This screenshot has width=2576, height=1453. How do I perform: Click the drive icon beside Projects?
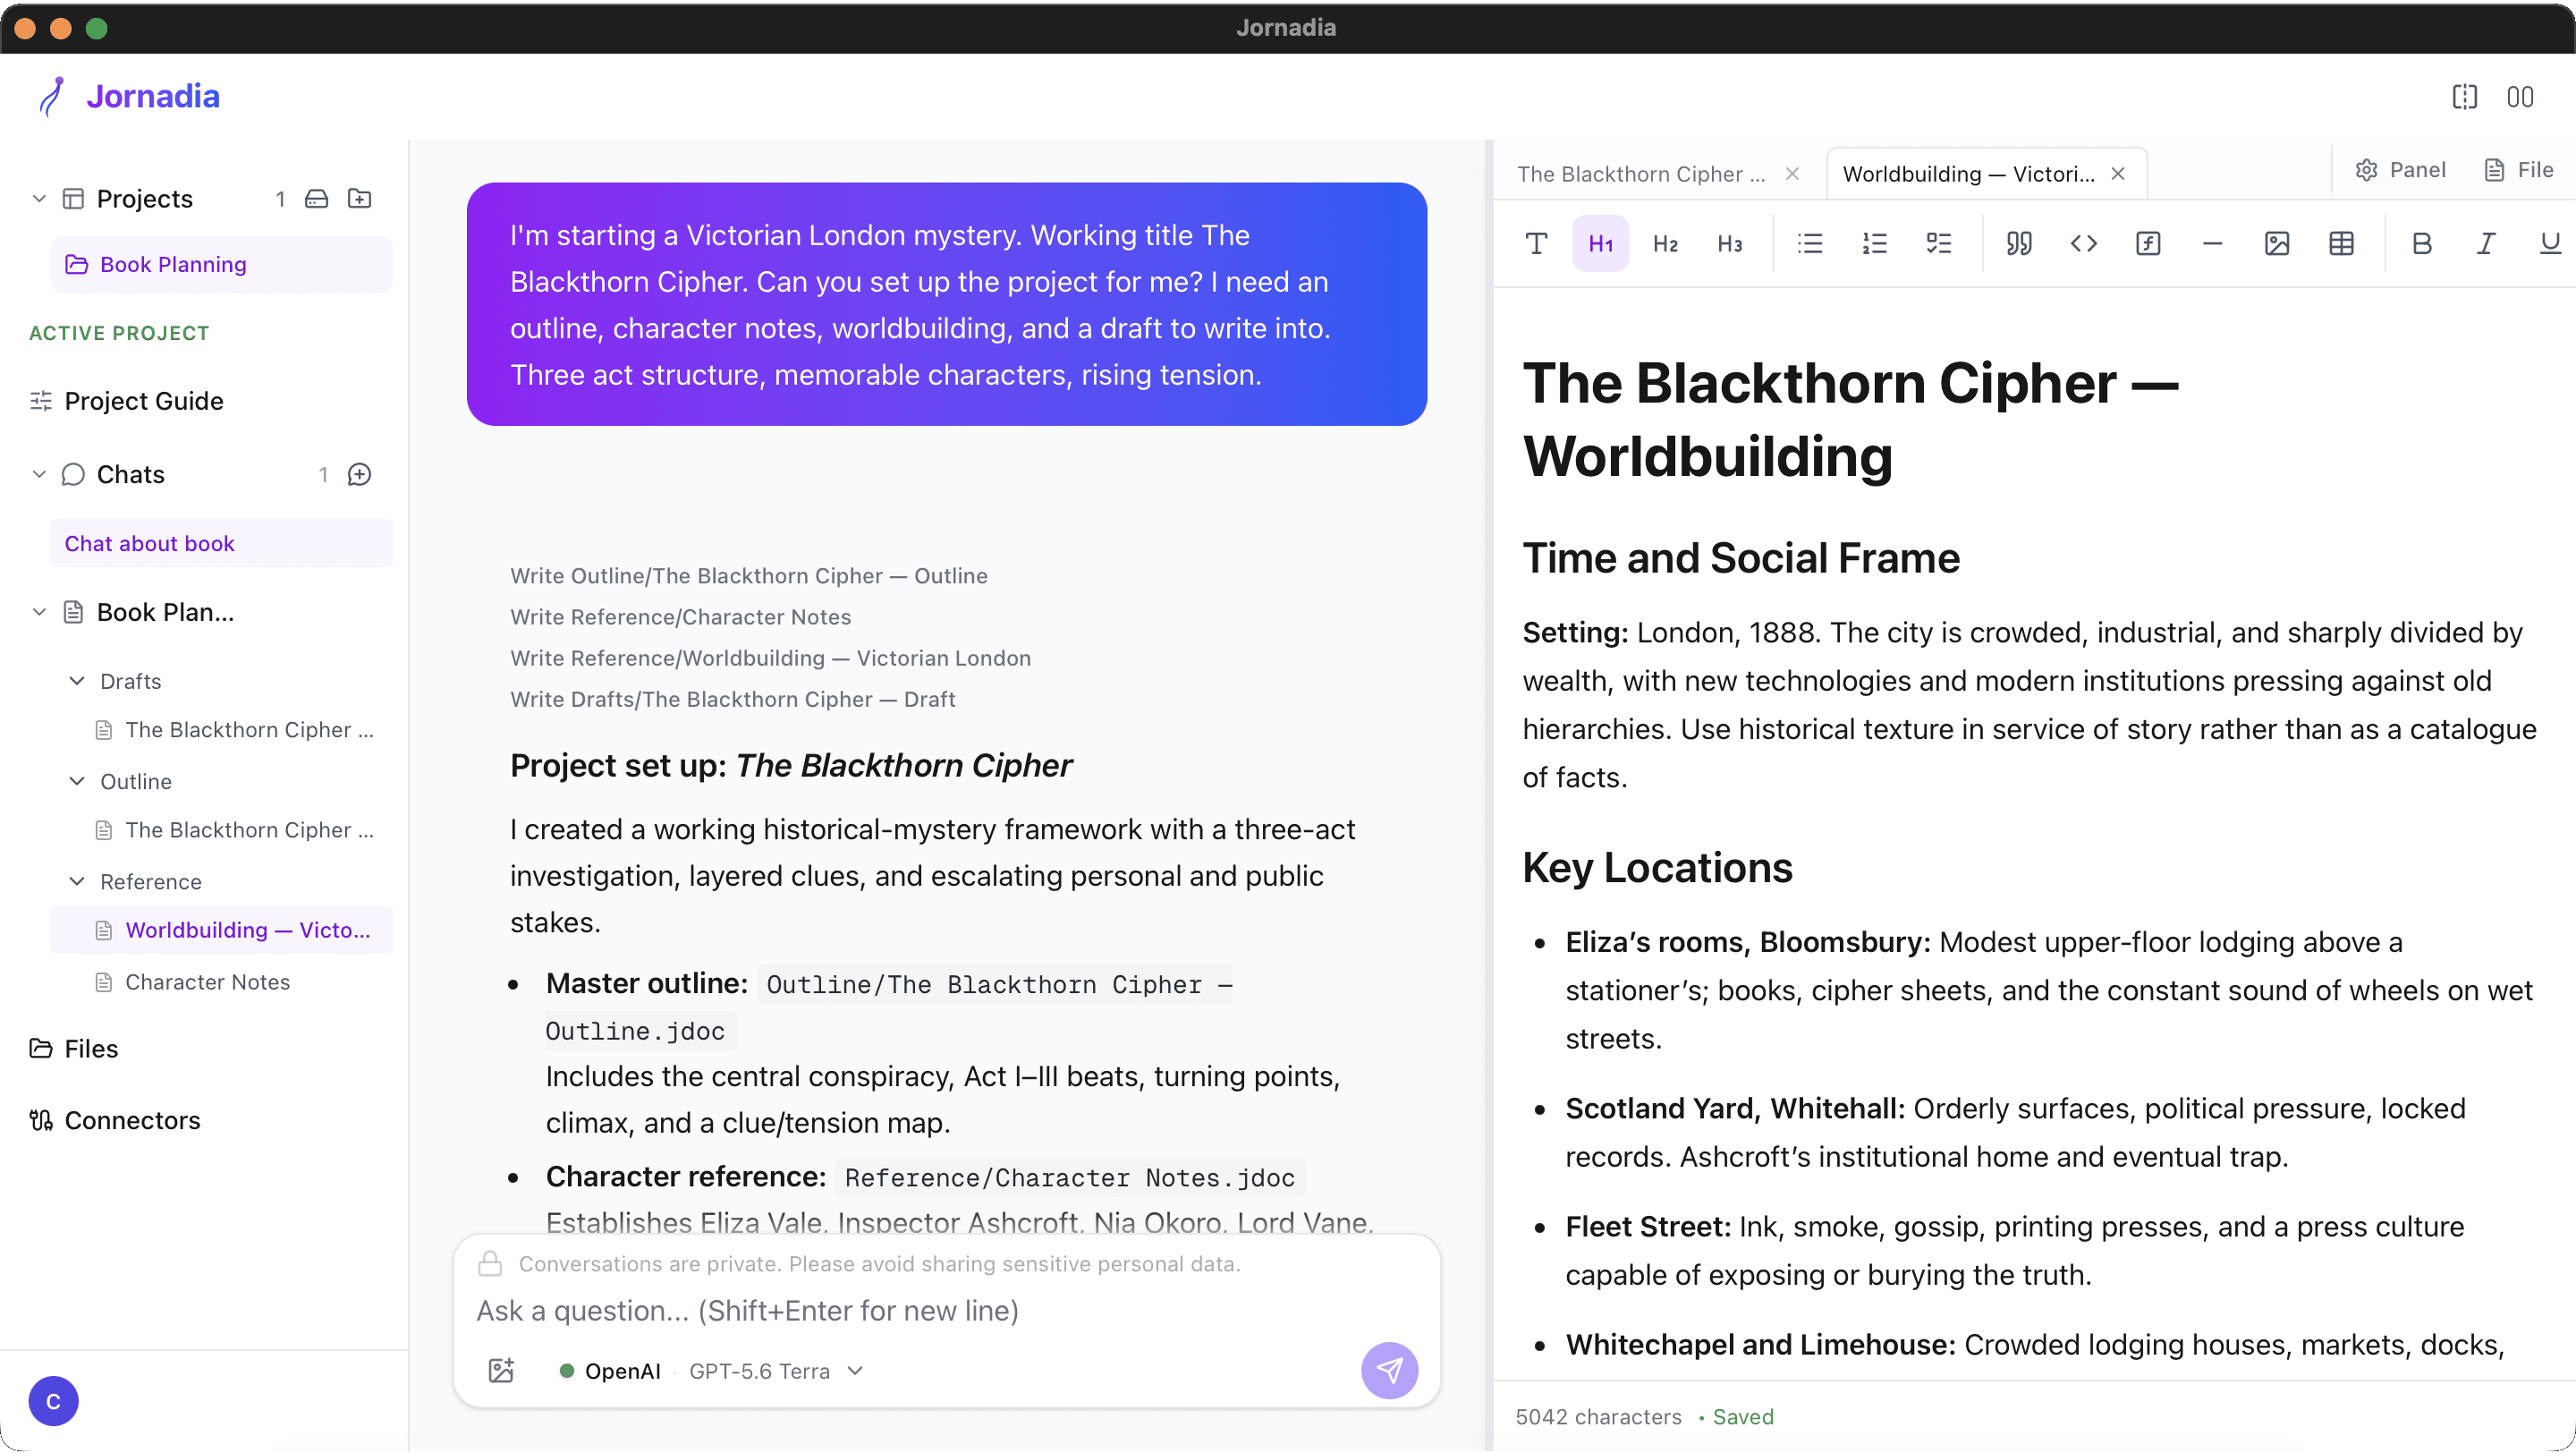pyautogui.click(x=316, y=198)
